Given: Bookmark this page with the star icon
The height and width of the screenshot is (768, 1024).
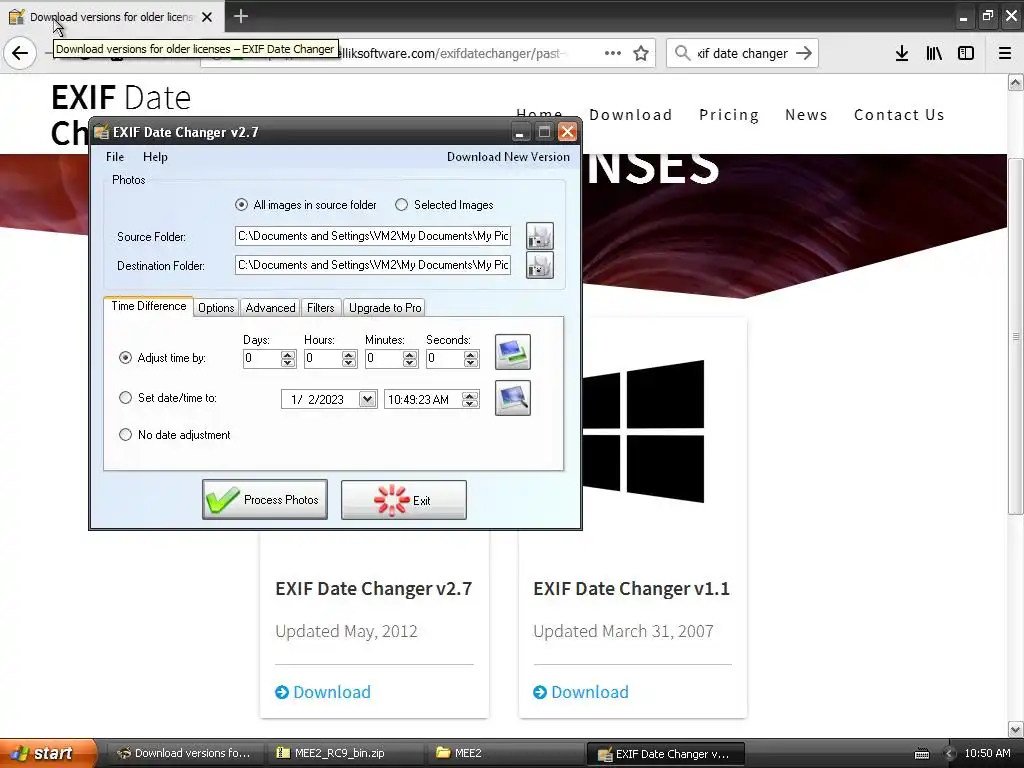Looking at the screenshot, I should coord(641,53).
